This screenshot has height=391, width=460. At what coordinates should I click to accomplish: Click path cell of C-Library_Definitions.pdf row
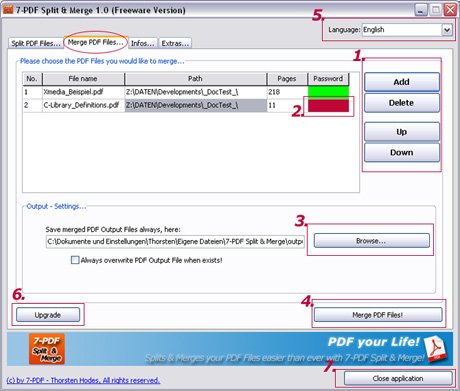pos(196,105)
